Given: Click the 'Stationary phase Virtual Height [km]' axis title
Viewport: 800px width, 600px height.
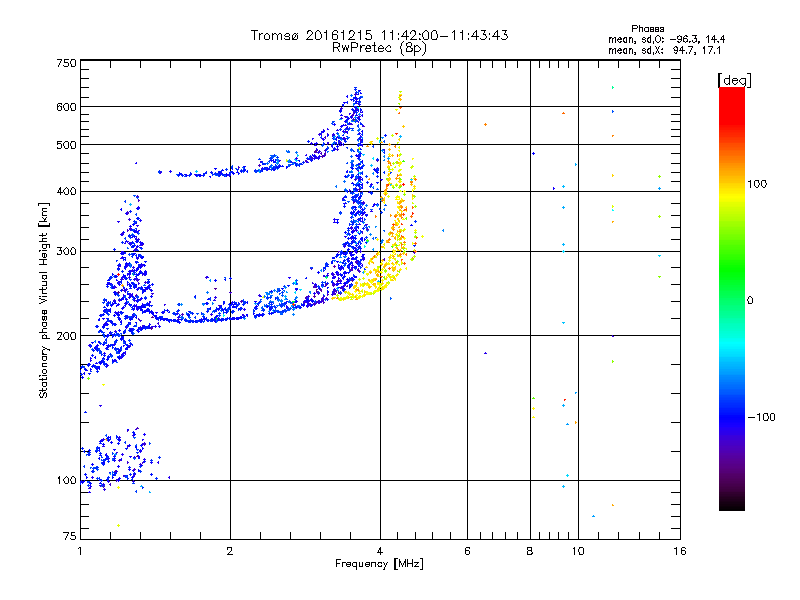Looking at the screenshot, I should coord(43,300).
